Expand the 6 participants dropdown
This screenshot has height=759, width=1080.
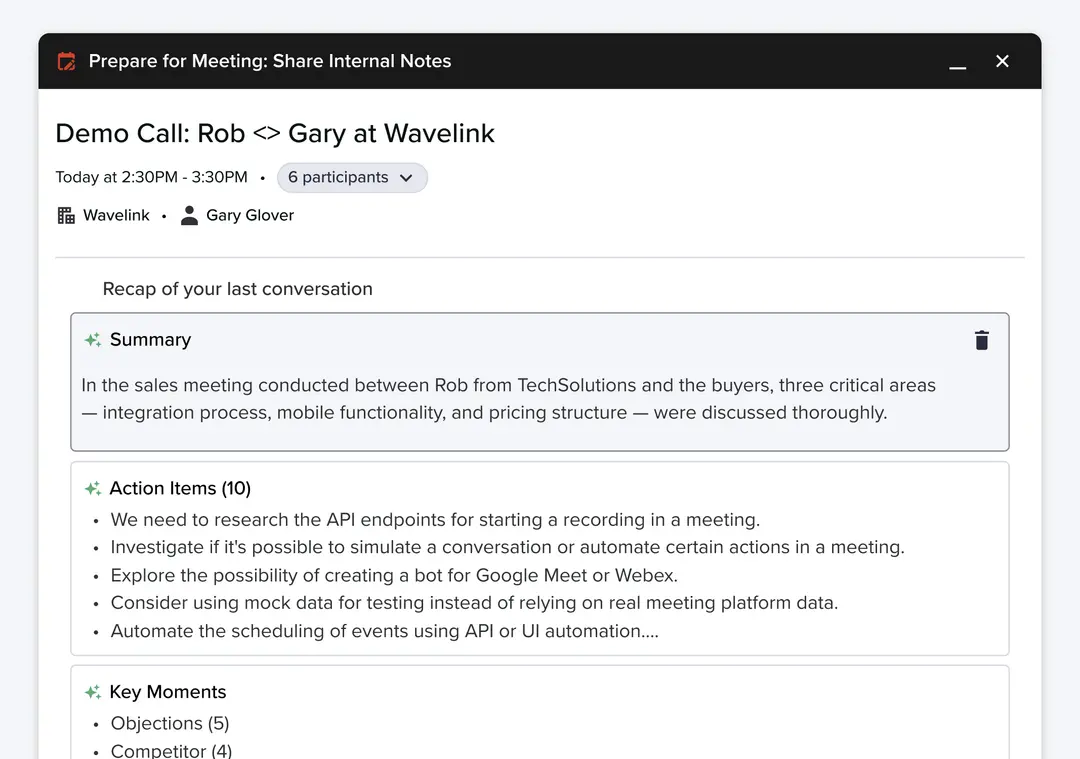tap(352, 178)
